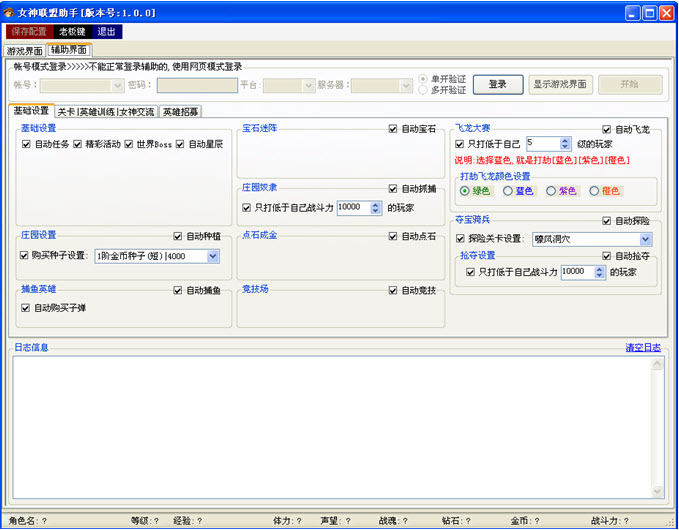The width and height of the screenshot is (679, 530).
Task: Choose the 蓝色 dragon color option
Action: coord(507,191)
